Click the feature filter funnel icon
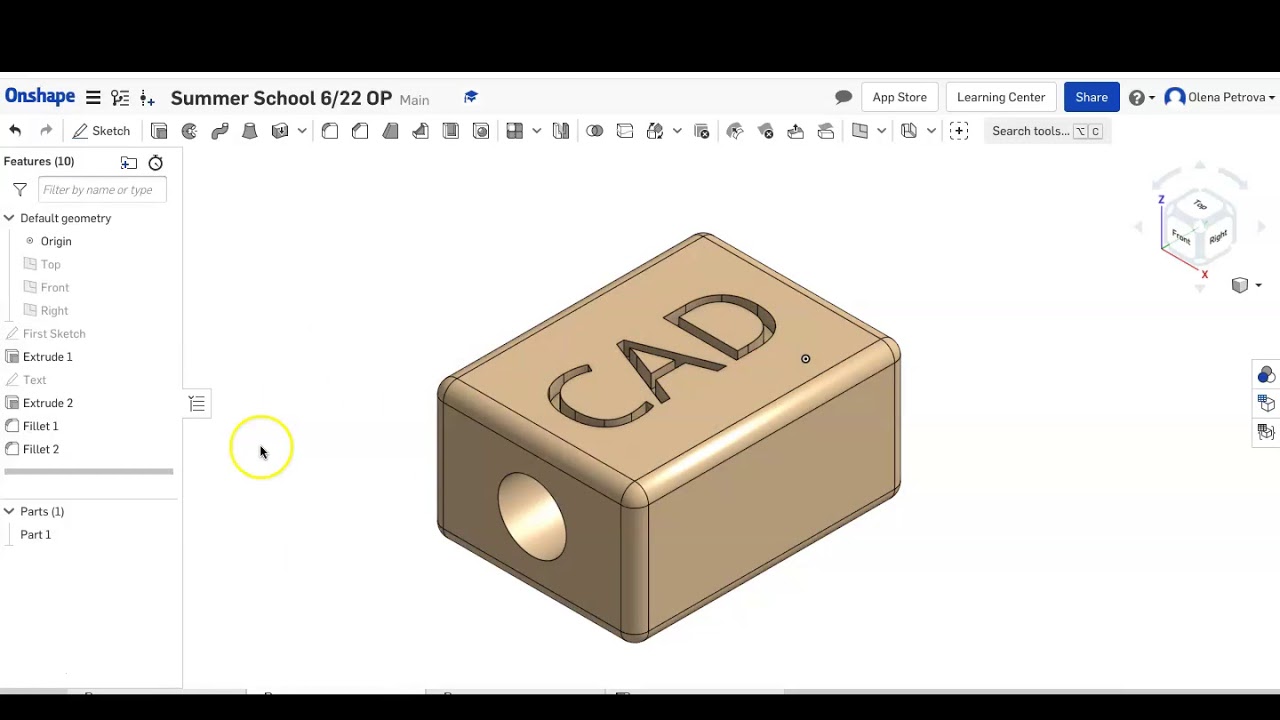The height and width of the screenshot is (720, 1280). (x=20, y=190)
